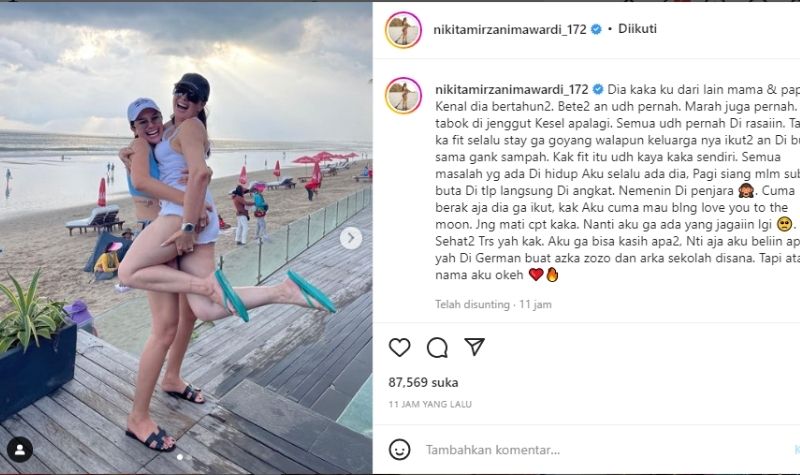Go to next photo with arrow
Screen dimensions: 800x475
pos(351,238)
